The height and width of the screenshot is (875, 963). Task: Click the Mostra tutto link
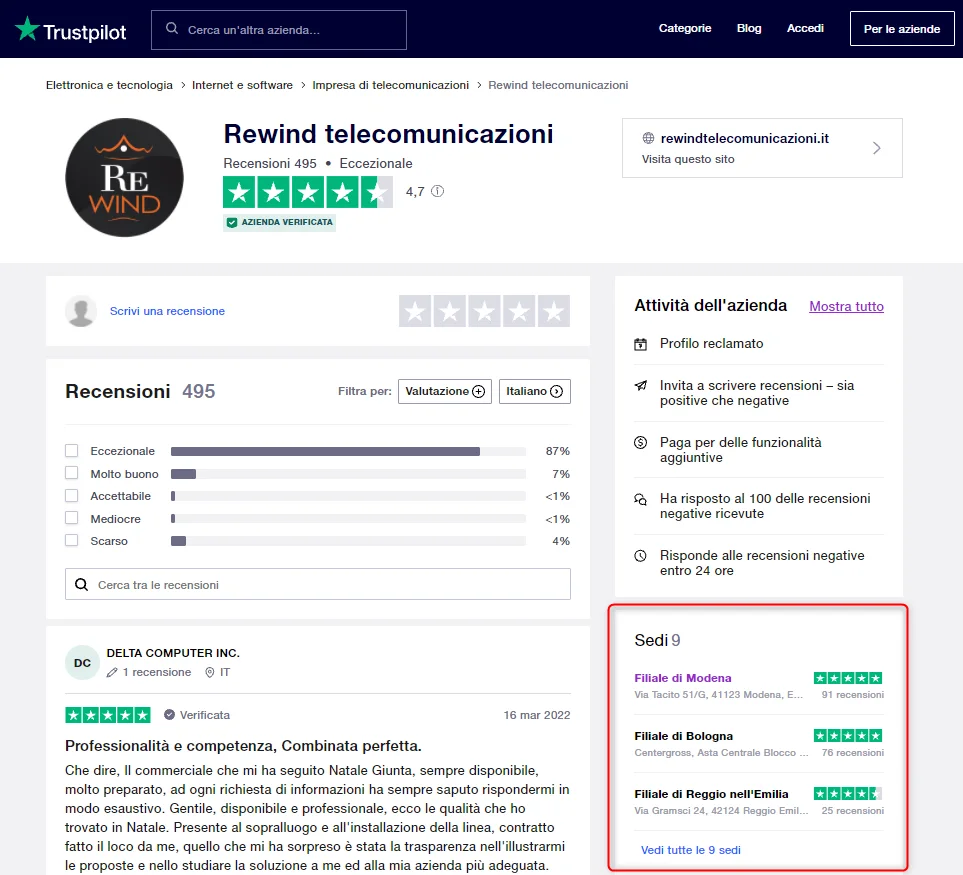(846, 306)
